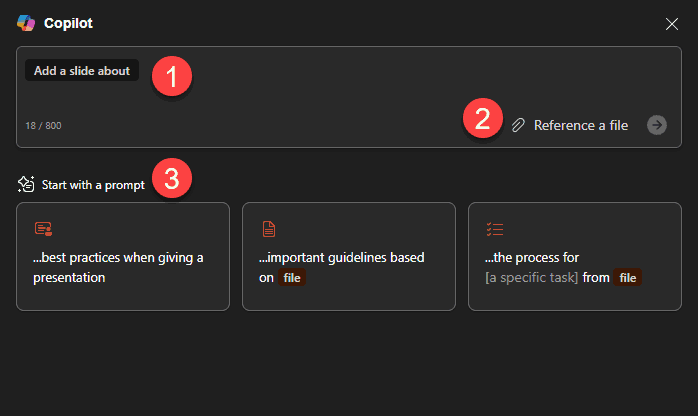Click the 18 / 800 character counter

(x=44, y=126)
